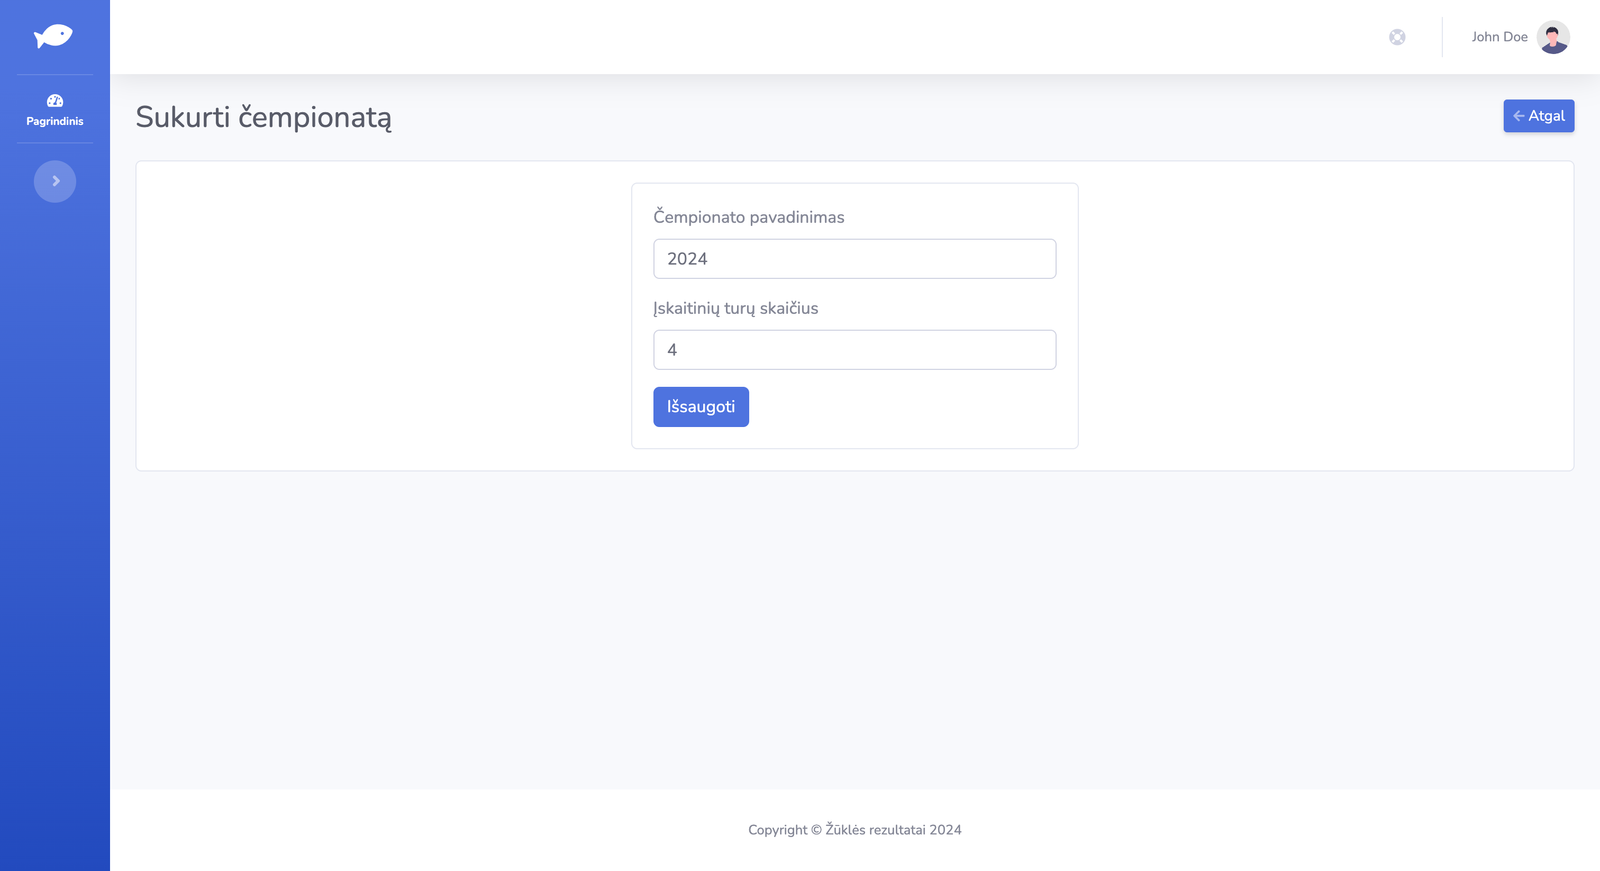Click the left arrow icon in Atgal

(x=1518, y=116)
